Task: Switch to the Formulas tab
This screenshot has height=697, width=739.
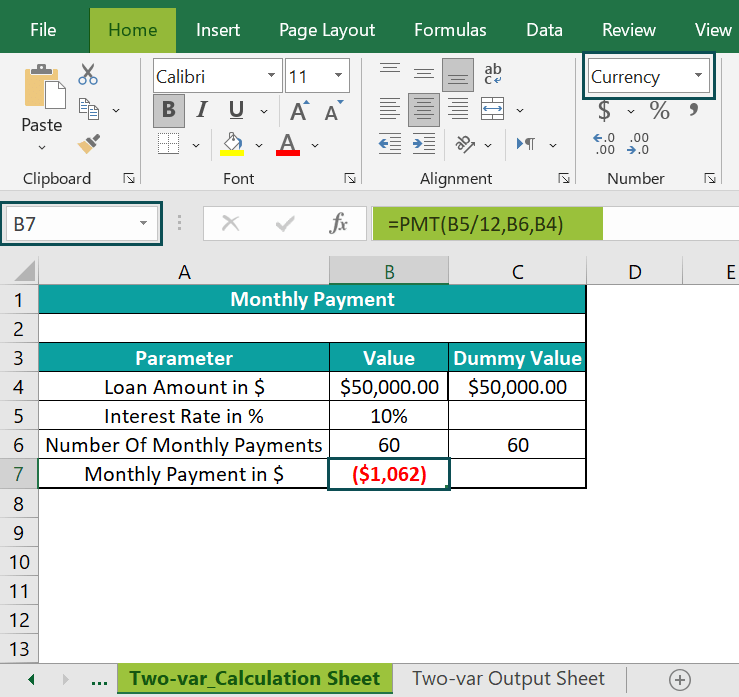Action: point(450,30)
